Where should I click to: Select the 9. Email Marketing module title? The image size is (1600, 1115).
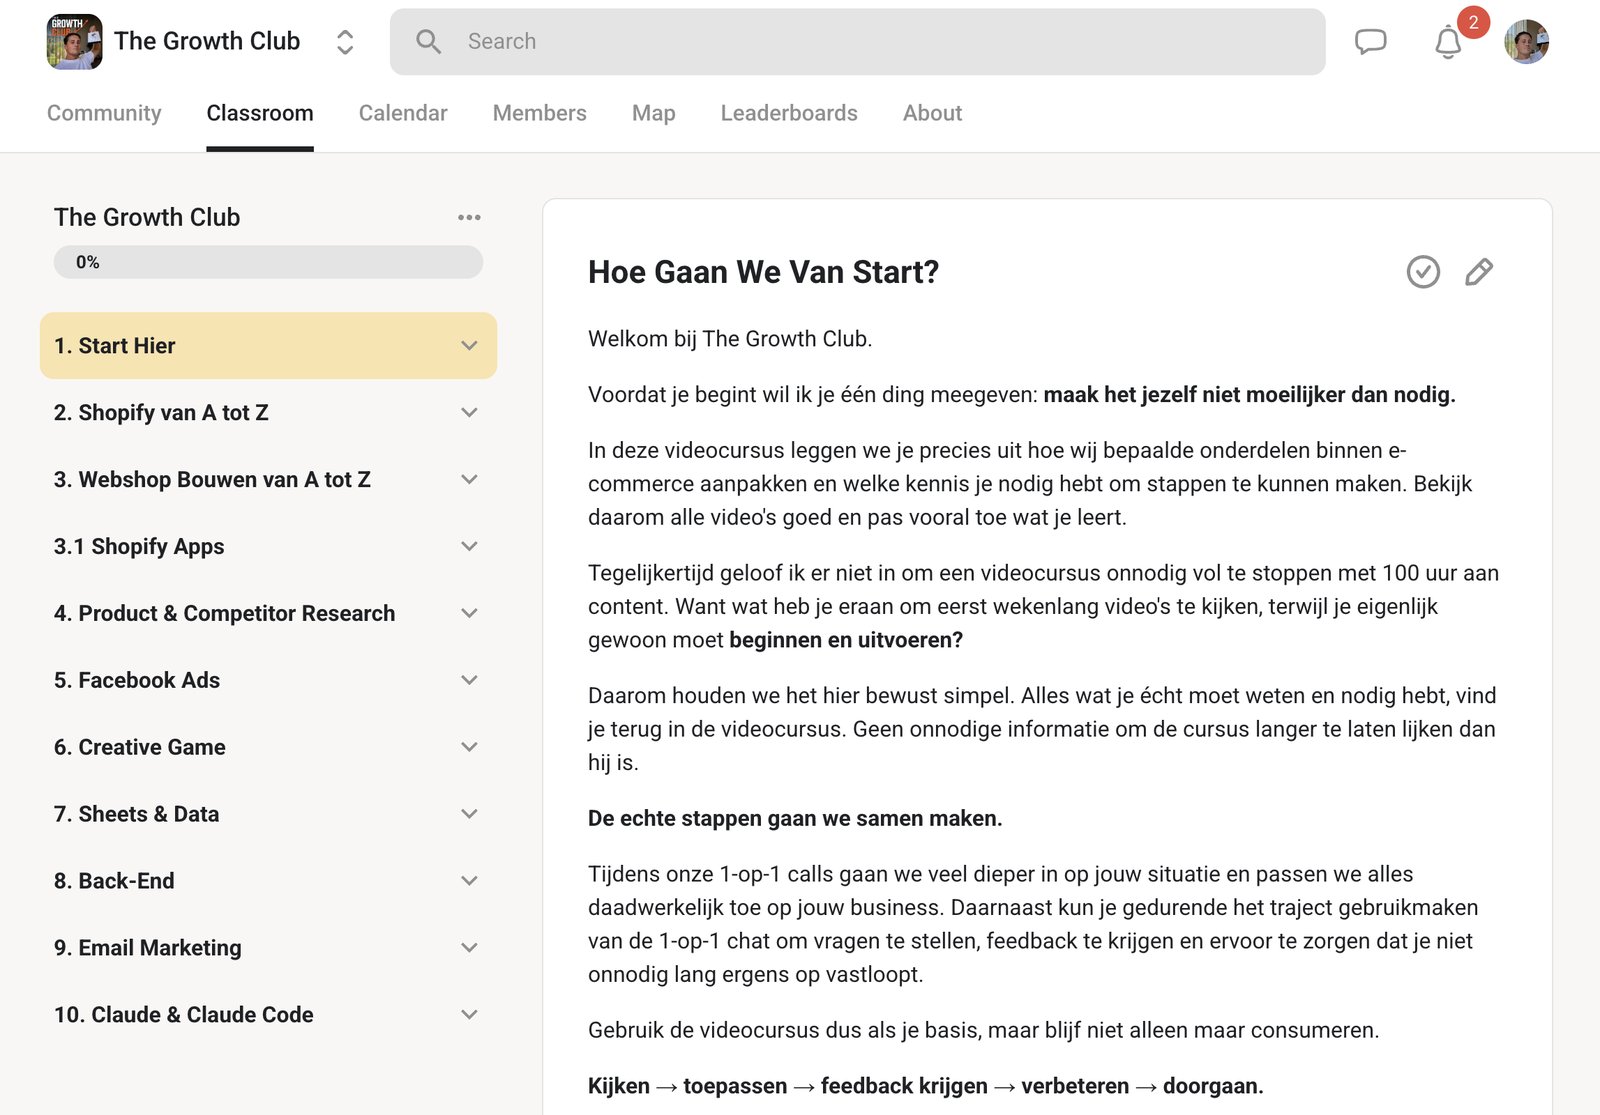(148, 948)
